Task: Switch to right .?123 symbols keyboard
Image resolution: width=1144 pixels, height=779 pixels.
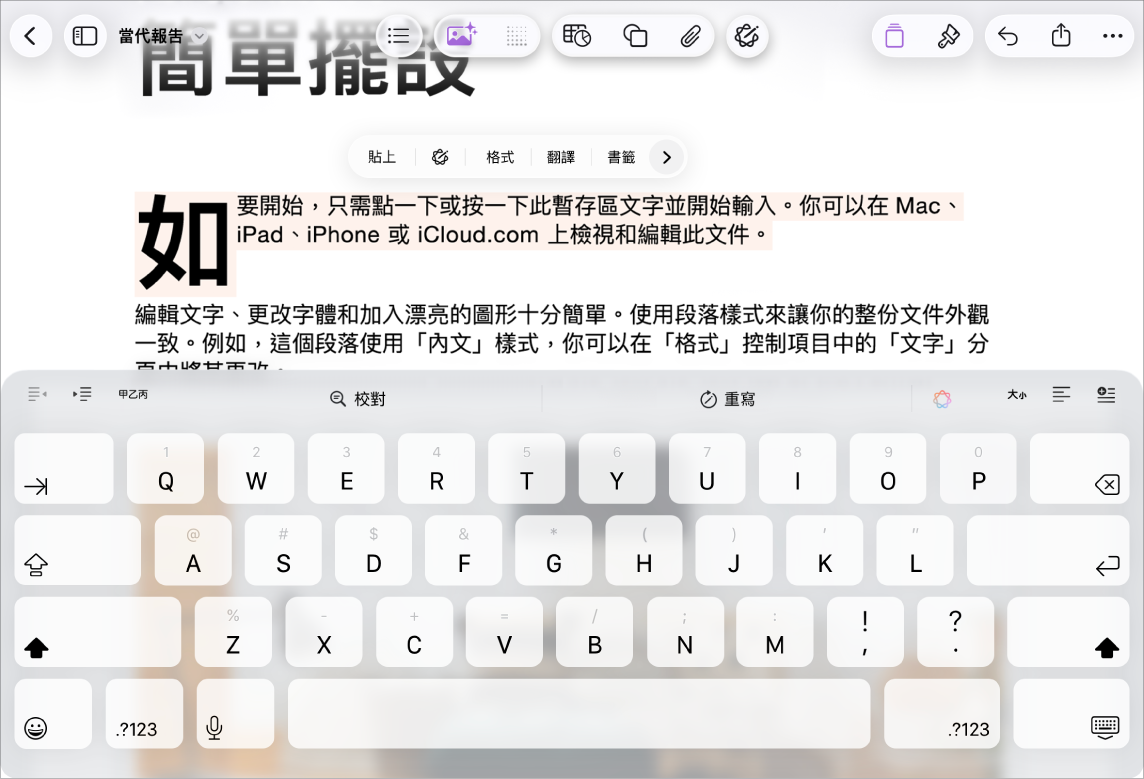Action: click(x=942, y=714)
